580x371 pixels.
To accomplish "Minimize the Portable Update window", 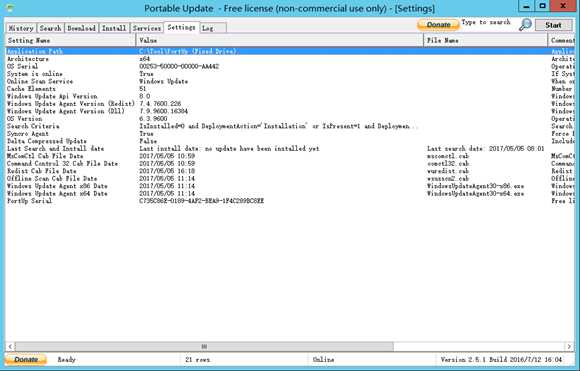I will [526, 6].
